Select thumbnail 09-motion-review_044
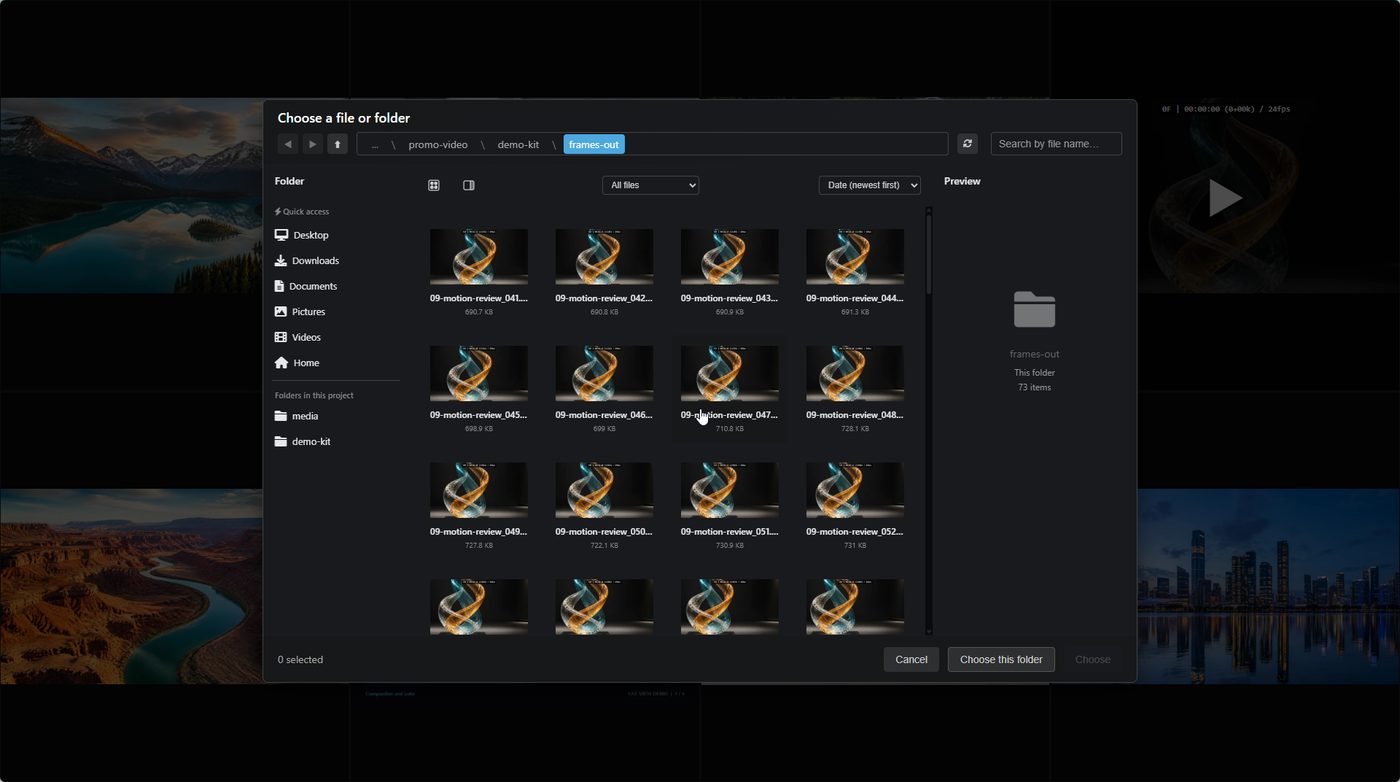 855,257
